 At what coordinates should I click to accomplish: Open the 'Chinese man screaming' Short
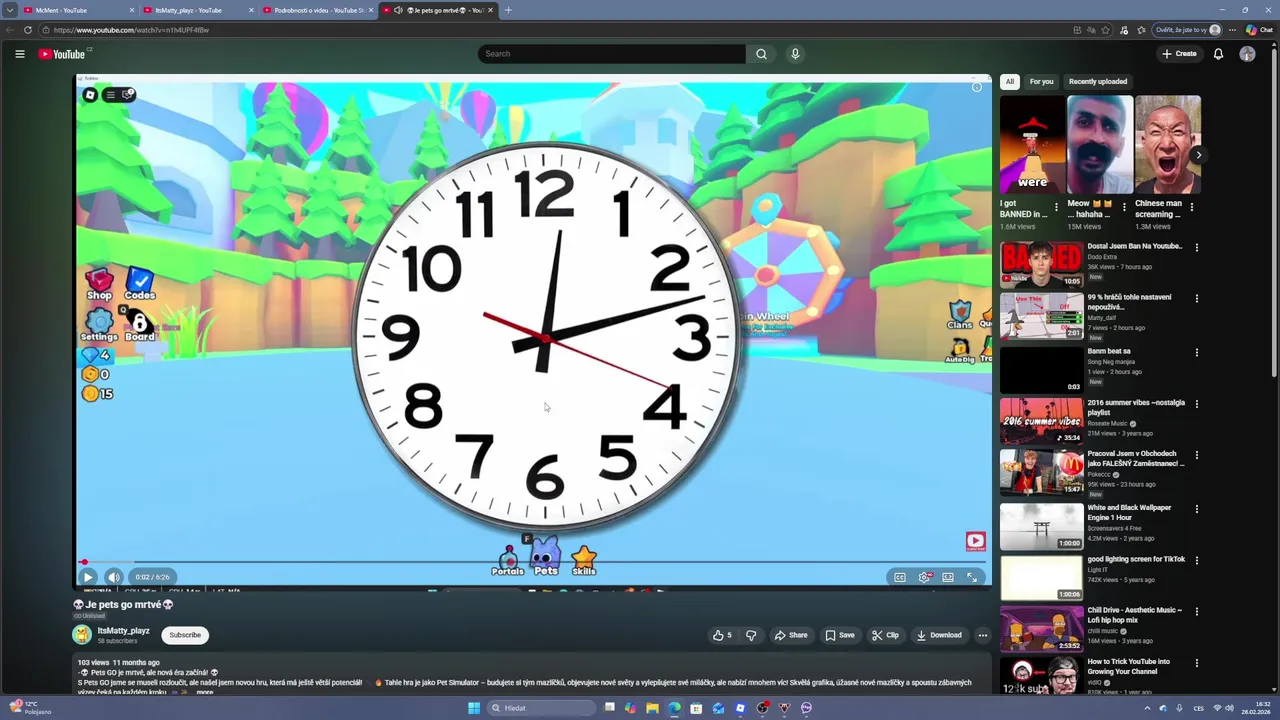tap(1168, 145)
